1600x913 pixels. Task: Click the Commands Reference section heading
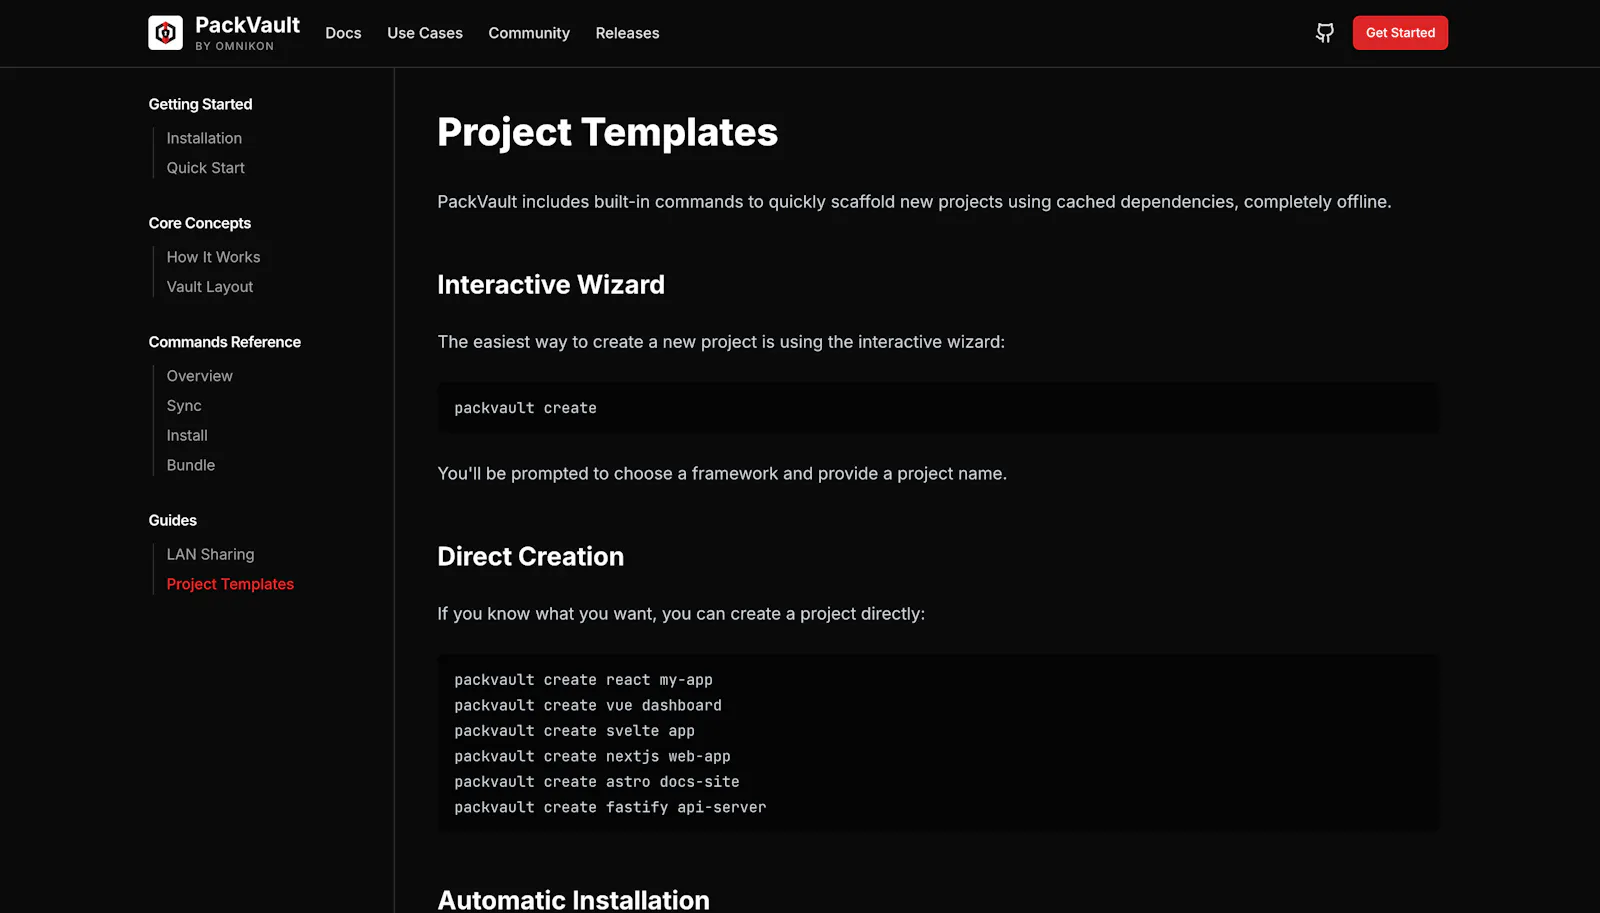[225, 342]
